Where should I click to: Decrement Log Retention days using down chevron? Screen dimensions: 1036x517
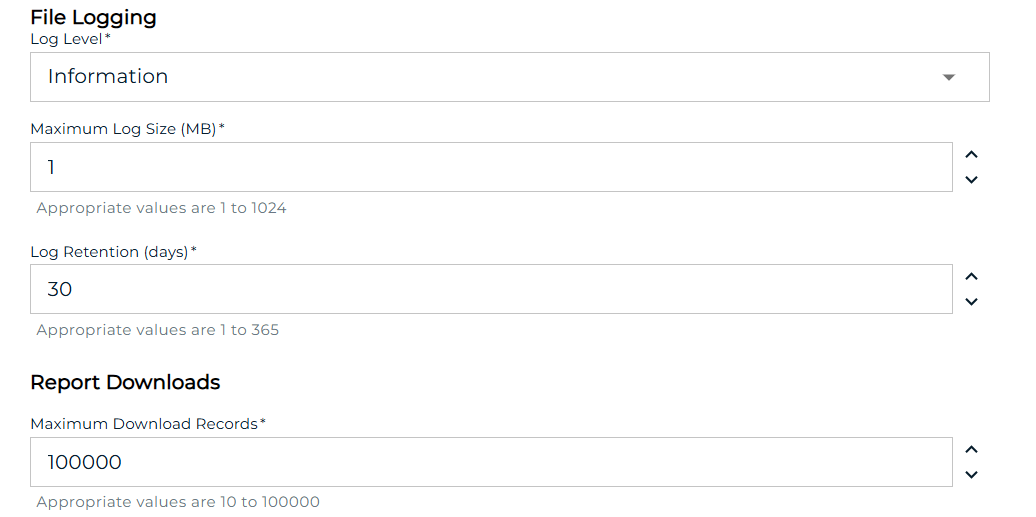(x=971, y=302)
